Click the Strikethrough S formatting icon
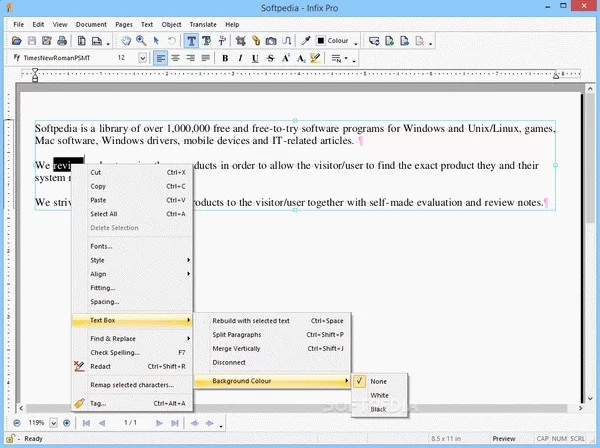 pyautogui.click(x=271, y=58)
